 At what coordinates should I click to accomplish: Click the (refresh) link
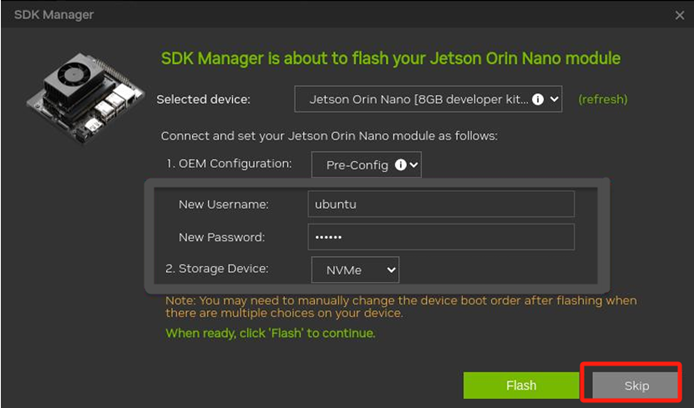tap(603, 99)
